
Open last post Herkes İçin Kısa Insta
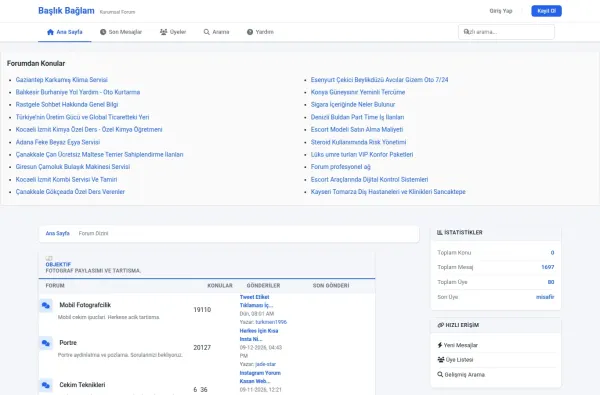[259, 335]
